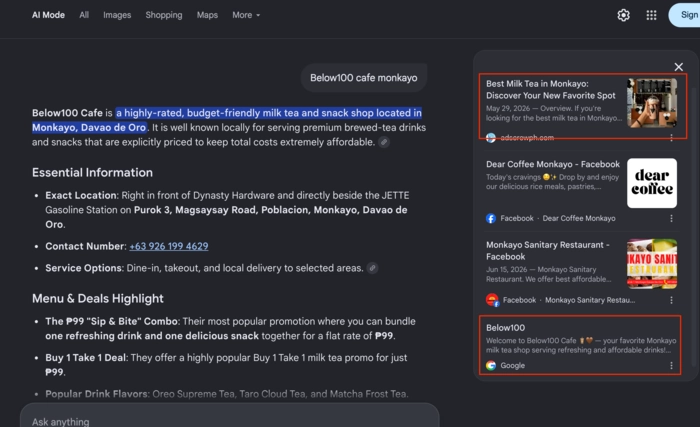Click link icon after first summary paragraph
This screenshot has height=427, width=700.
pos(383,142)
